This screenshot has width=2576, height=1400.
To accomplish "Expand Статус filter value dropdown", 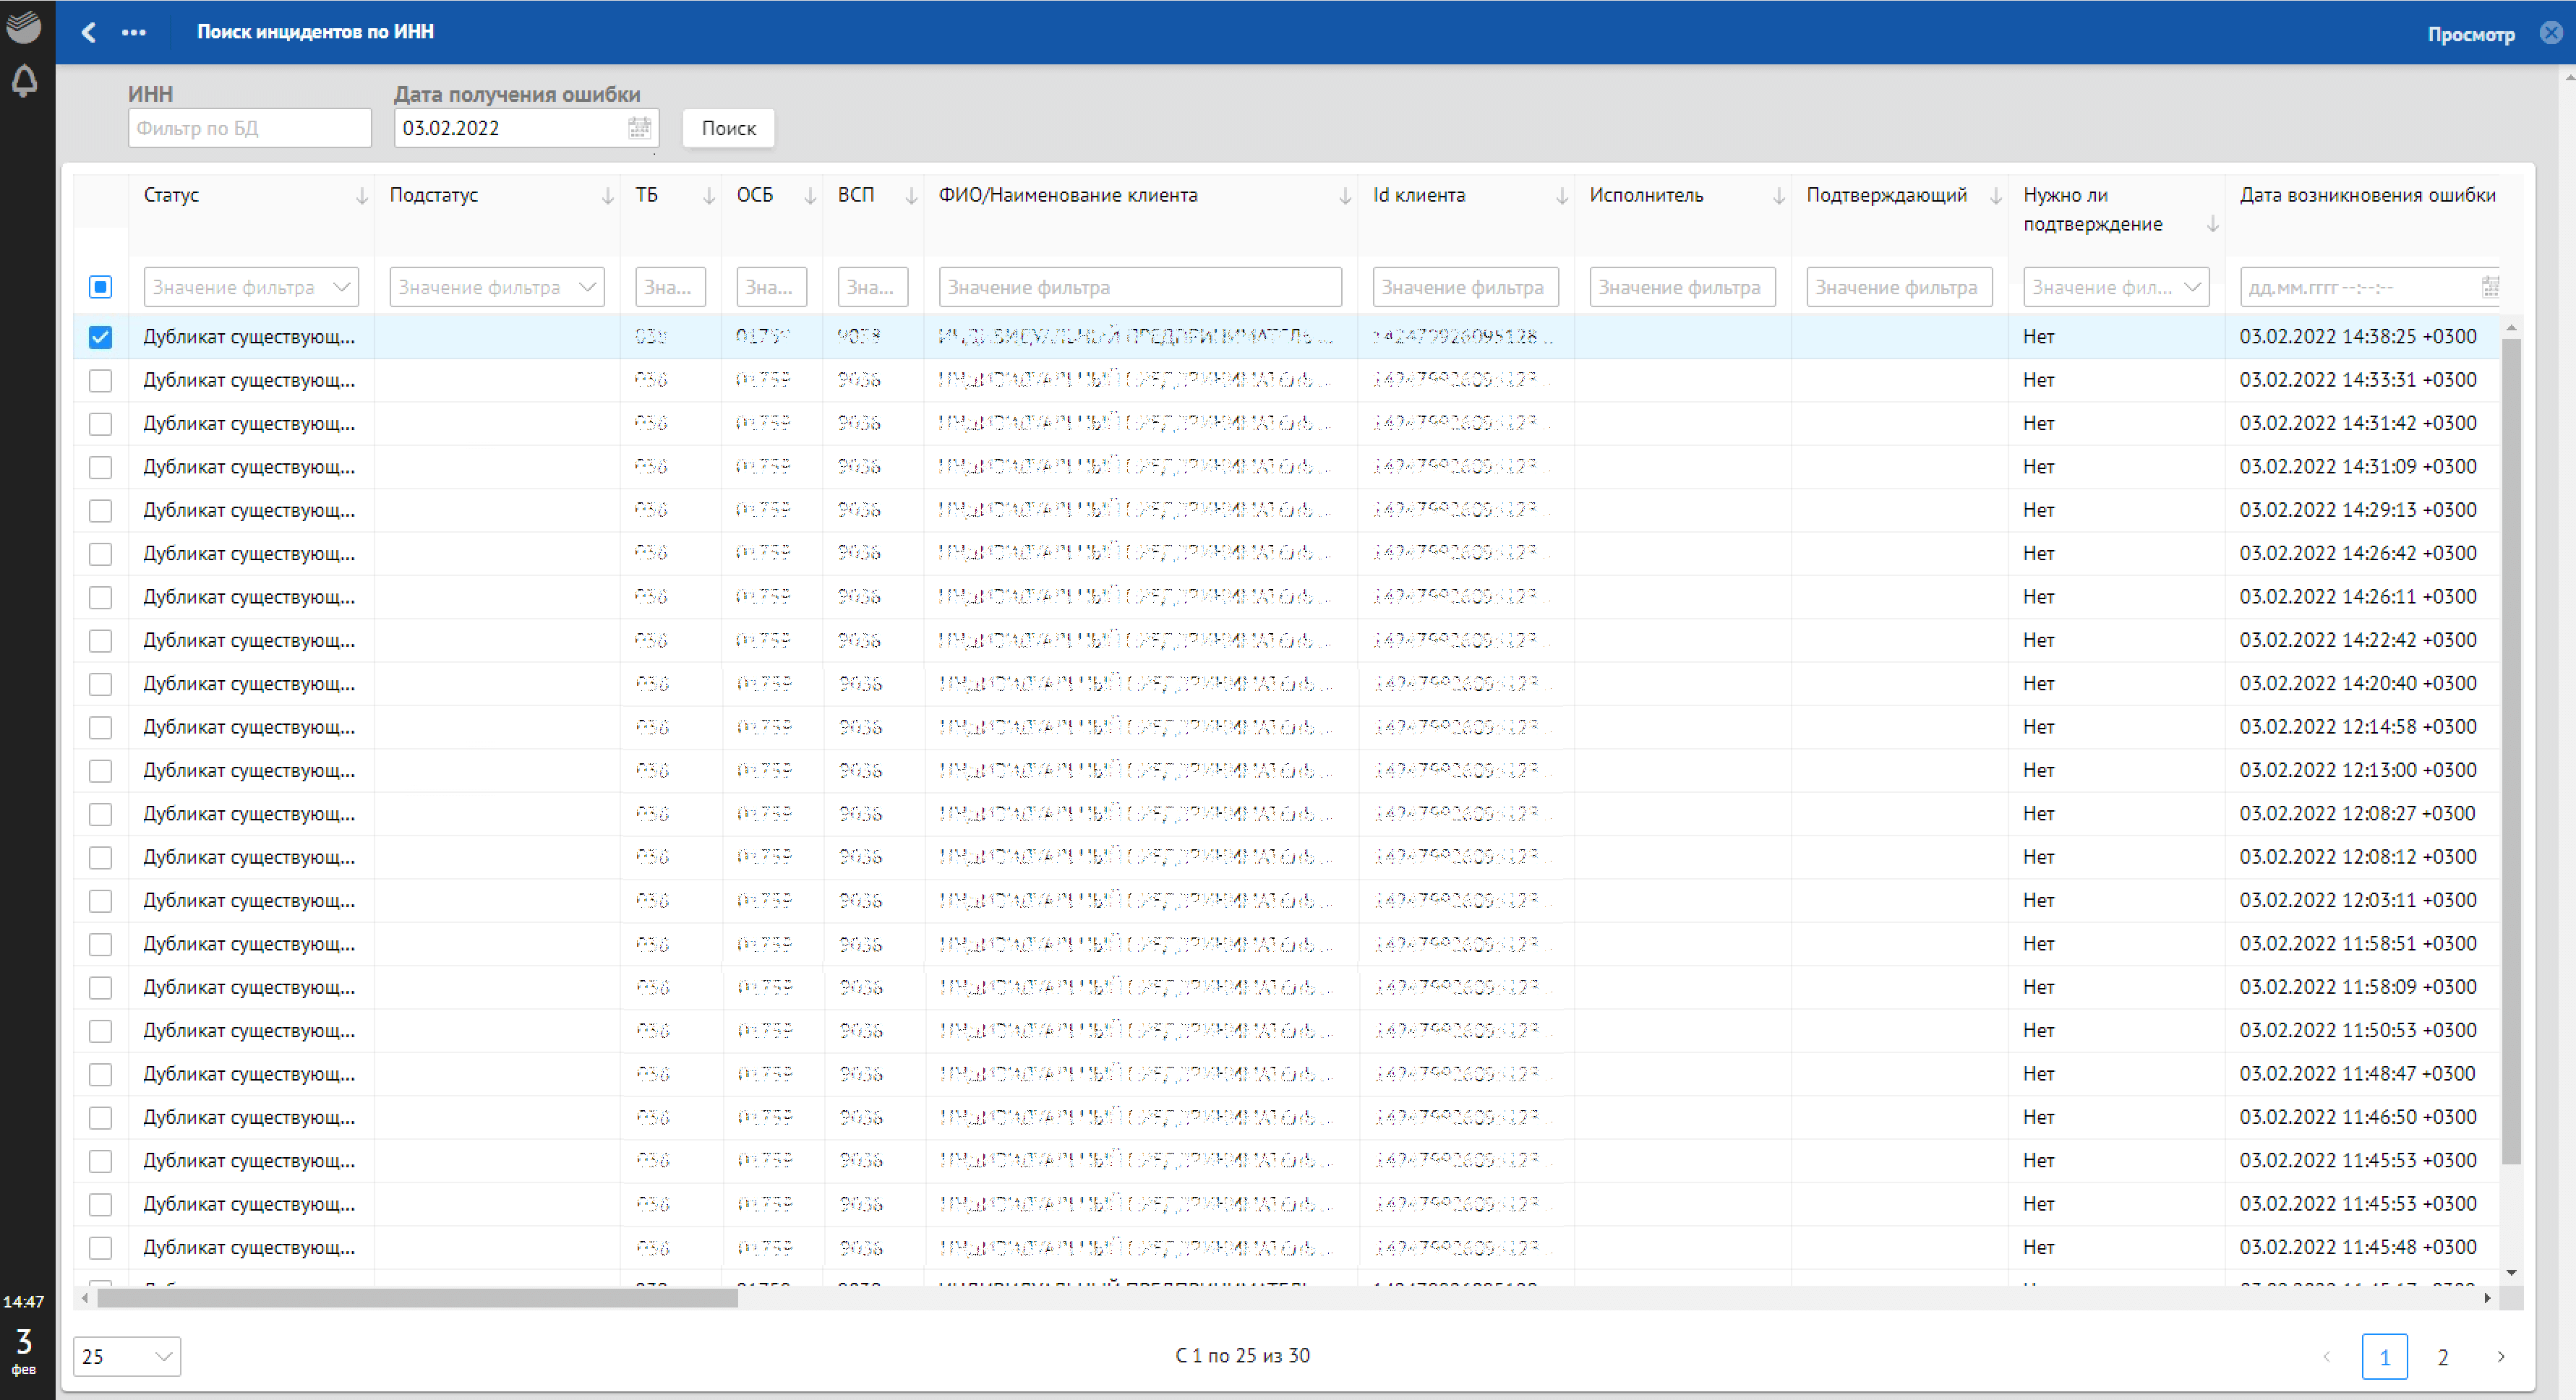I will [342, 287].
